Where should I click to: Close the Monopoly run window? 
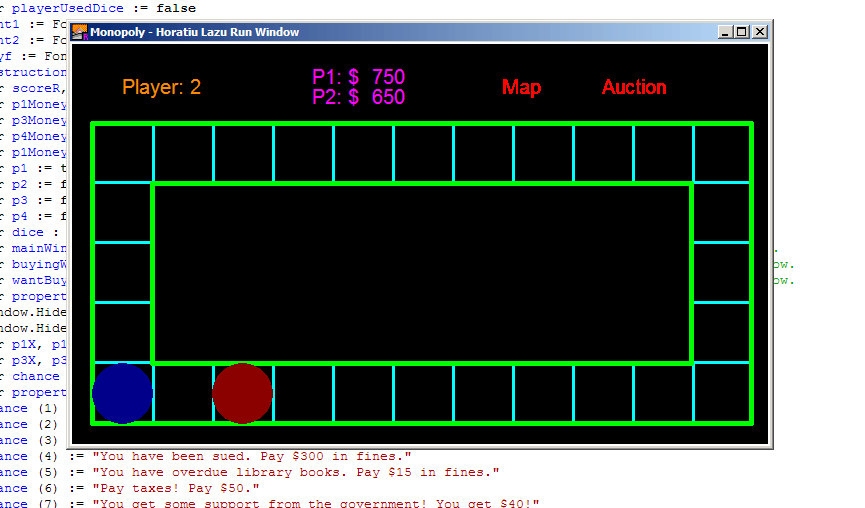[760, 32]
